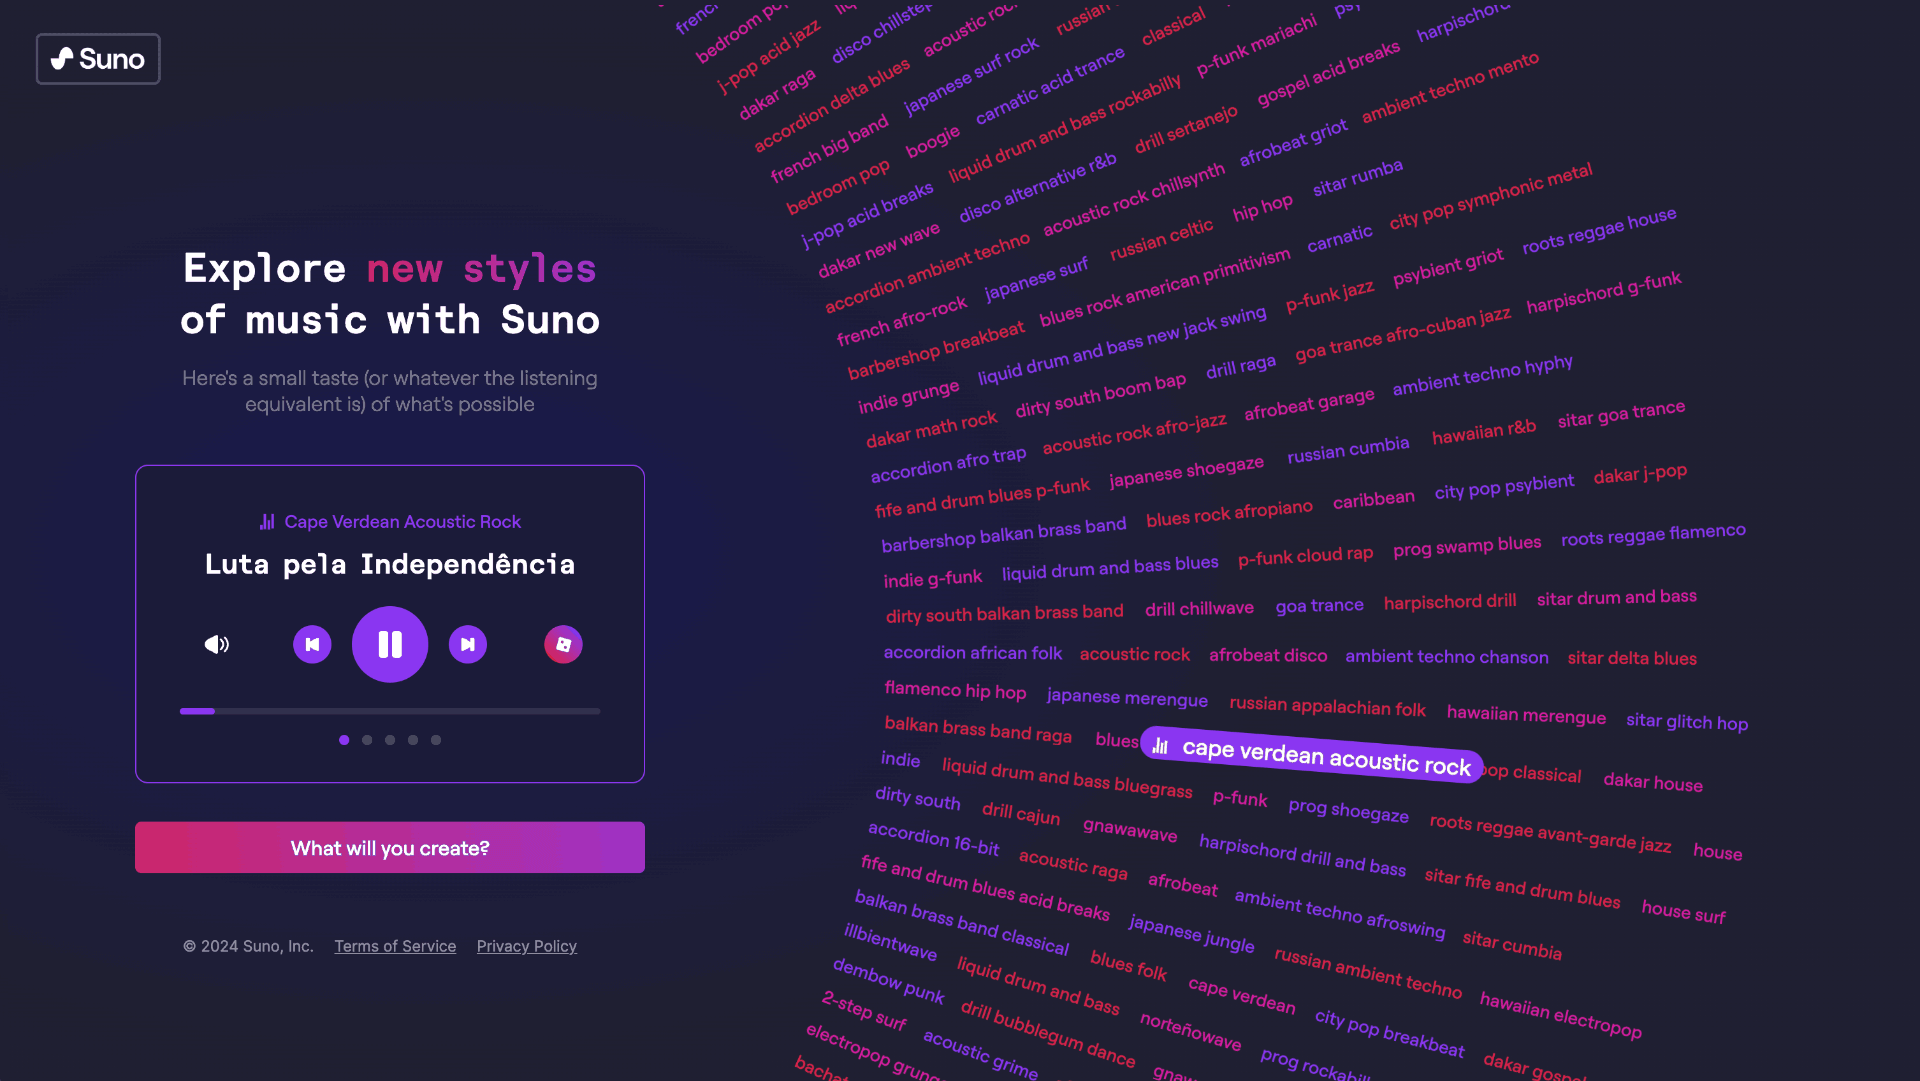
Task: Click the skip forward button
Action: pos(467,645)
